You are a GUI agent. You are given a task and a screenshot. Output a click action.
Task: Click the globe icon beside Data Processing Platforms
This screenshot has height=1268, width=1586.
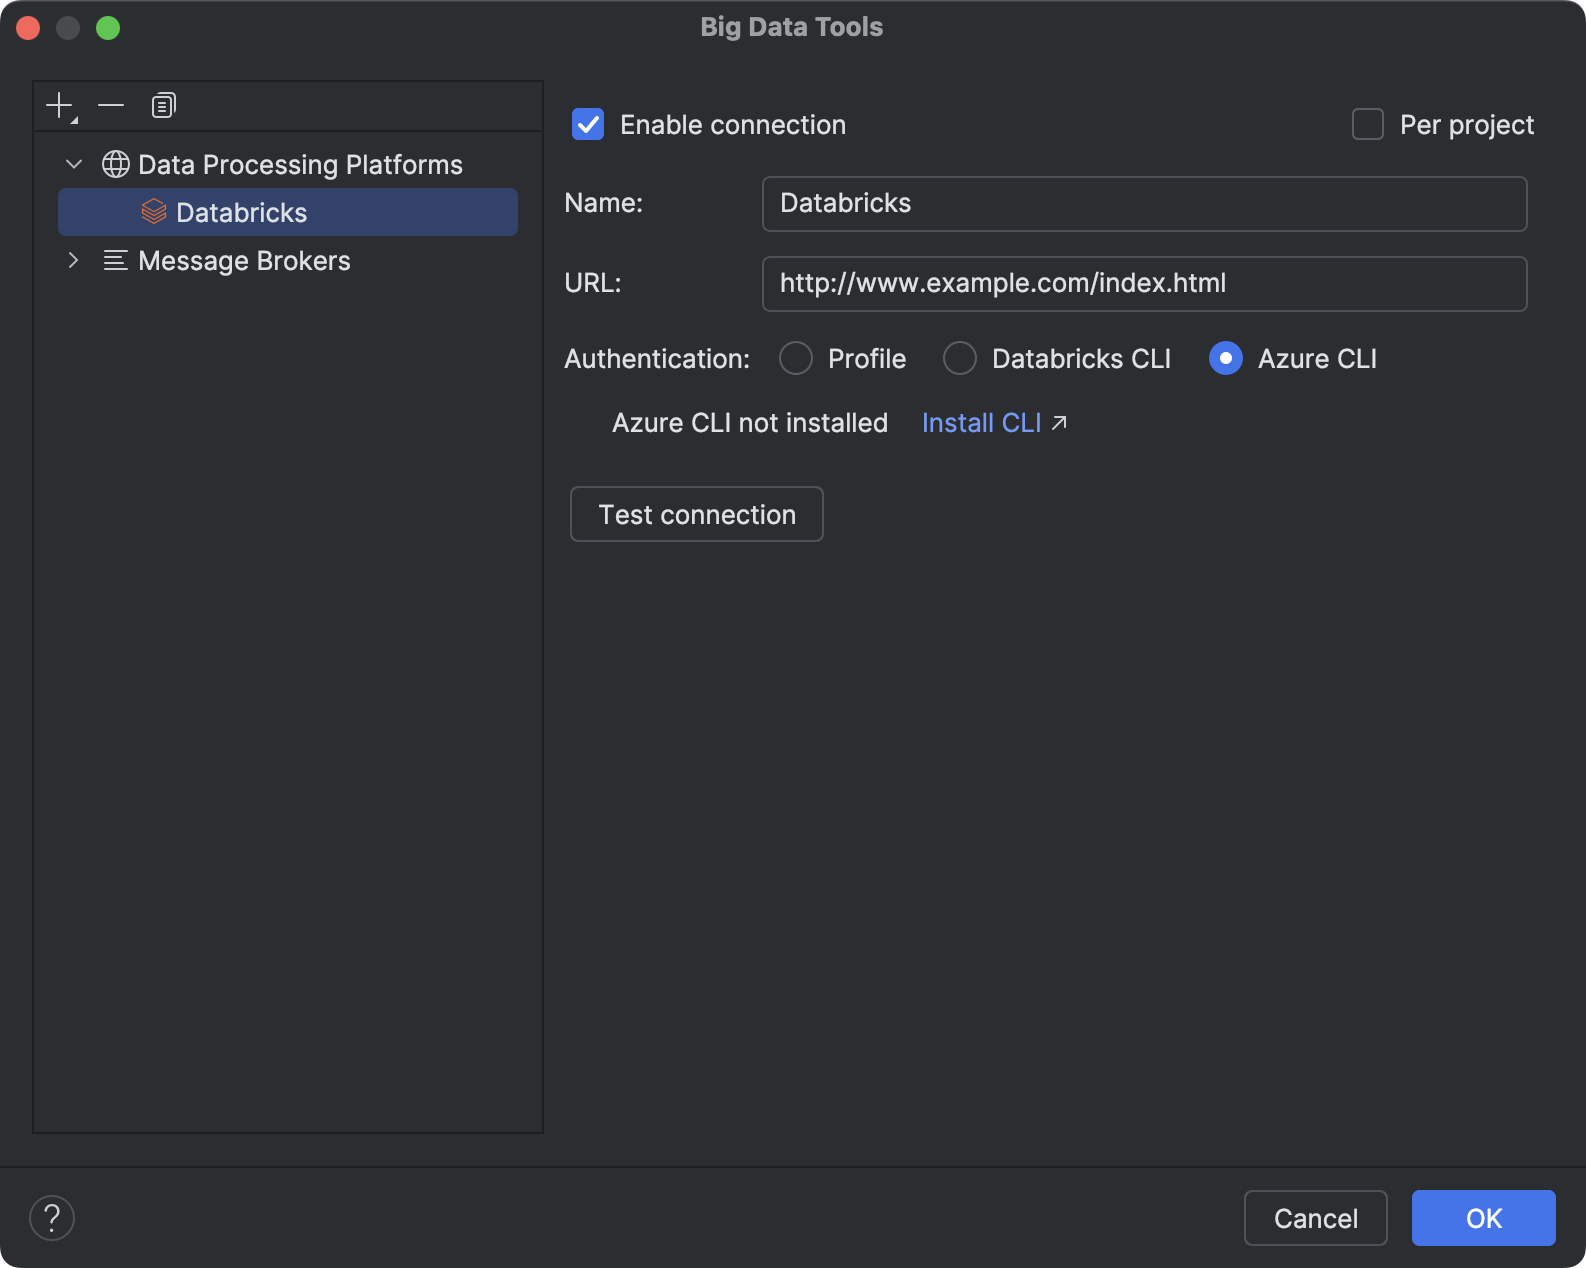(116, 164)
